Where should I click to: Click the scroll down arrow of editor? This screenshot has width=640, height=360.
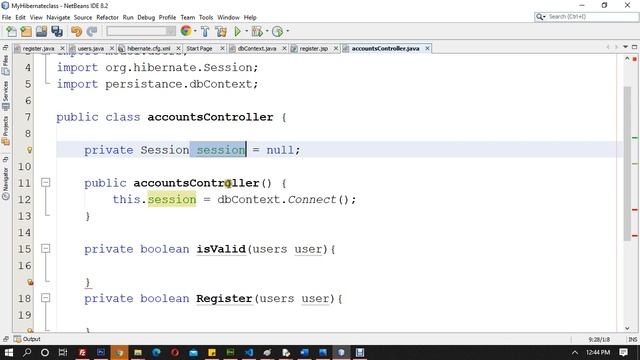[627, 328]
